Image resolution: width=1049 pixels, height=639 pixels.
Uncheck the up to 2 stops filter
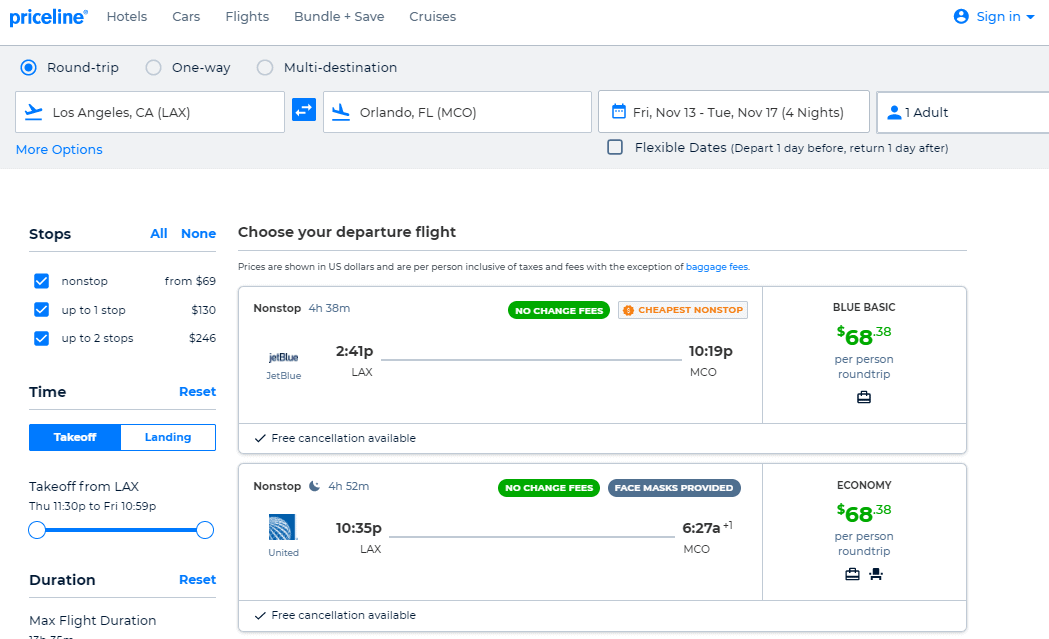(41, 338)
